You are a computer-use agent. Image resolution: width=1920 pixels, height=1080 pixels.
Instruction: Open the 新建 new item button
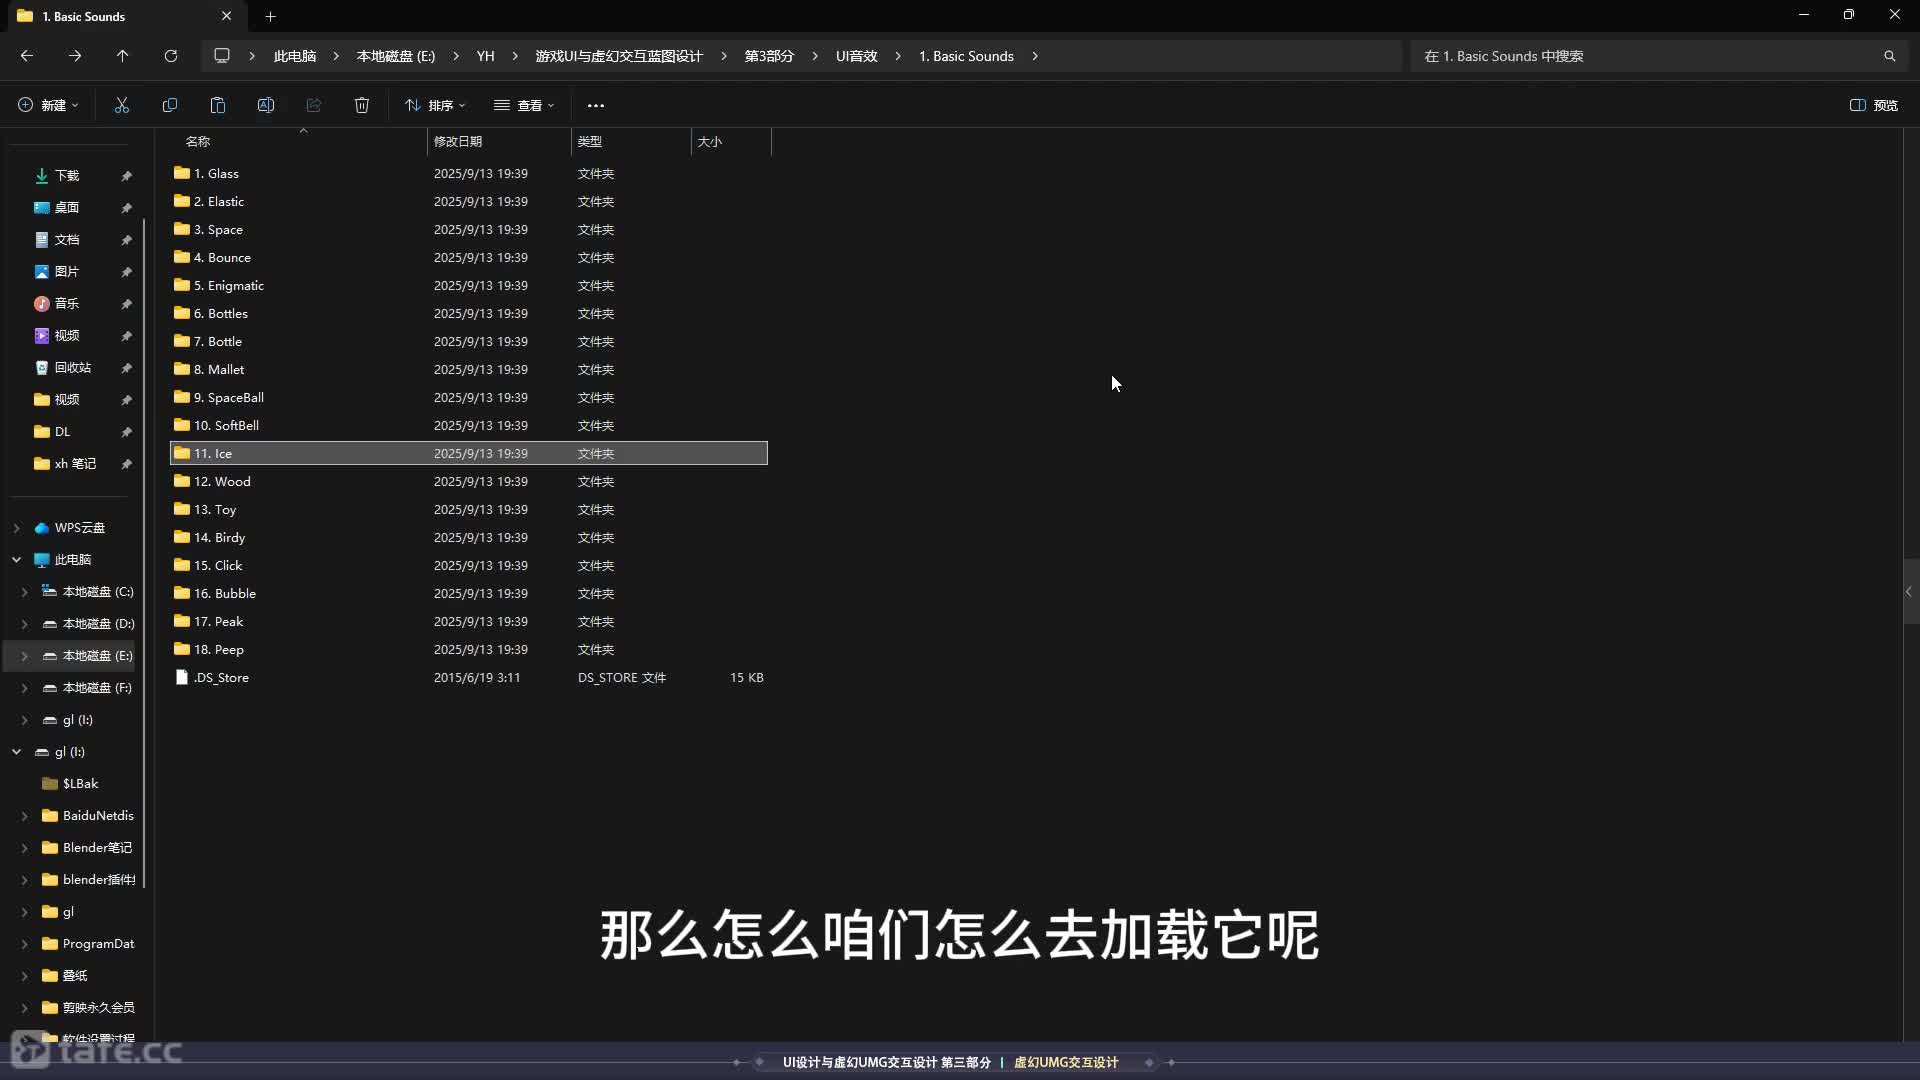pyautogui.click(x=48, y=105)
